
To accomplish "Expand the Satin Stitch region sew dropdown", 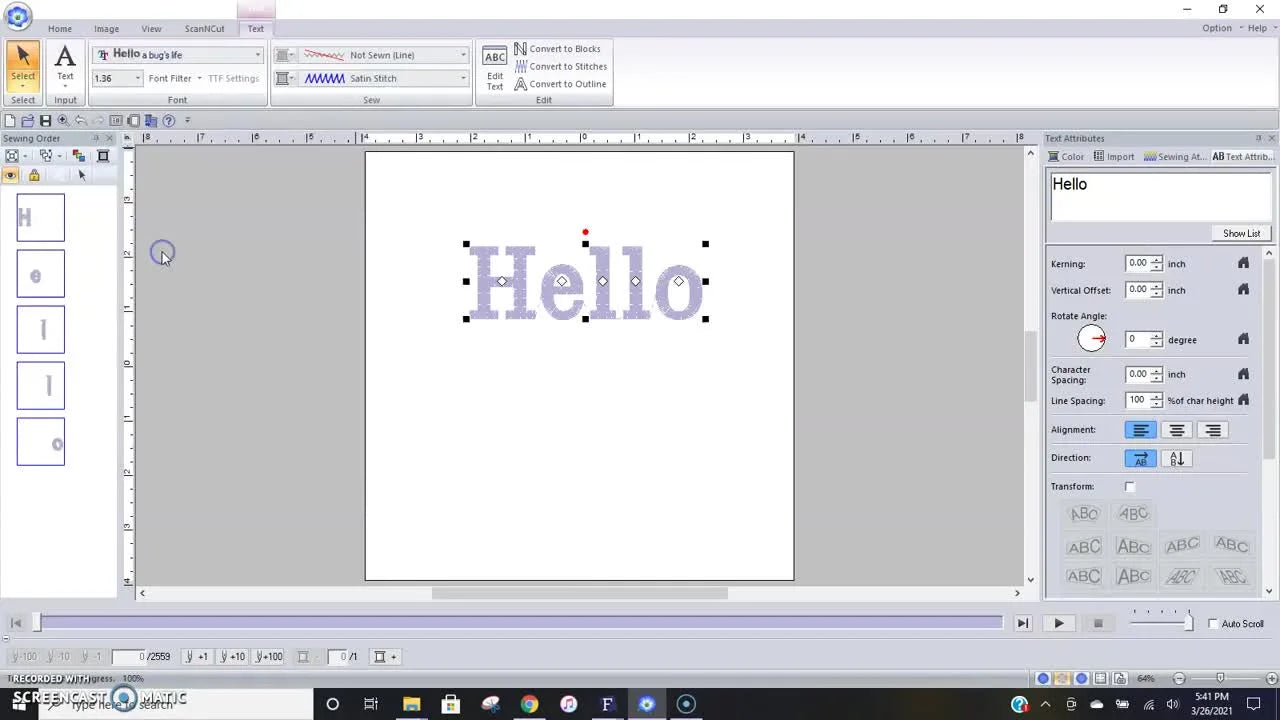I will (x=462, y=78).
